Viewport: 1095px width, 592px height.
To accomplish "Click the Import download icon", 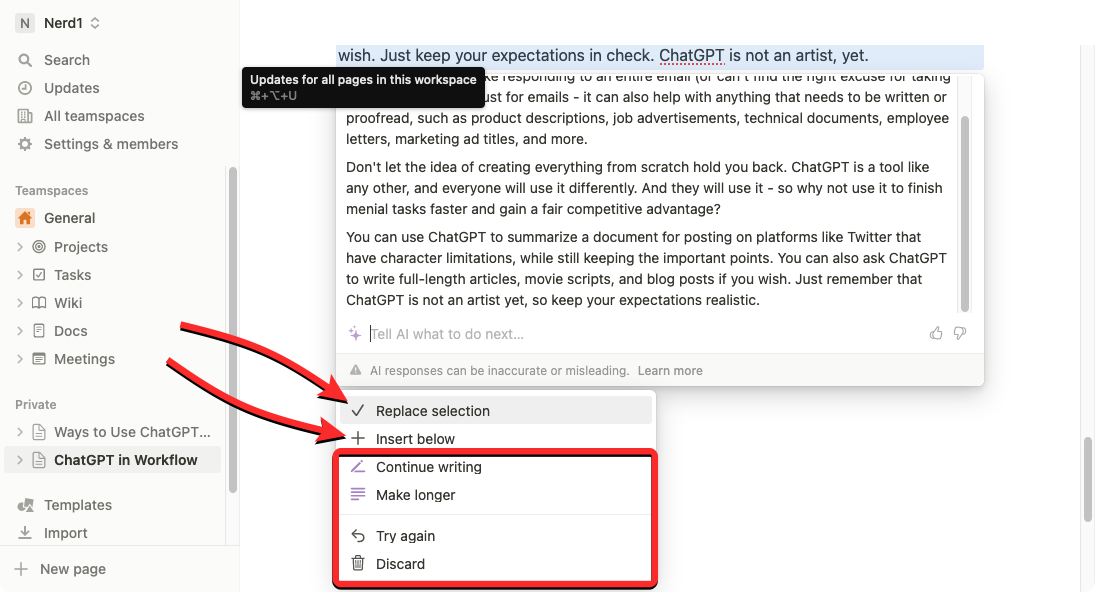I will [x=25, y=533].
